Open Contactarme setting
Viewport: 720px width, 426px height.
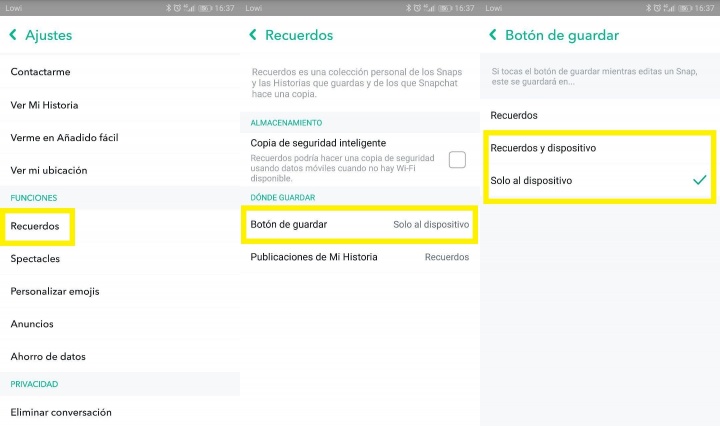(120, 72)
